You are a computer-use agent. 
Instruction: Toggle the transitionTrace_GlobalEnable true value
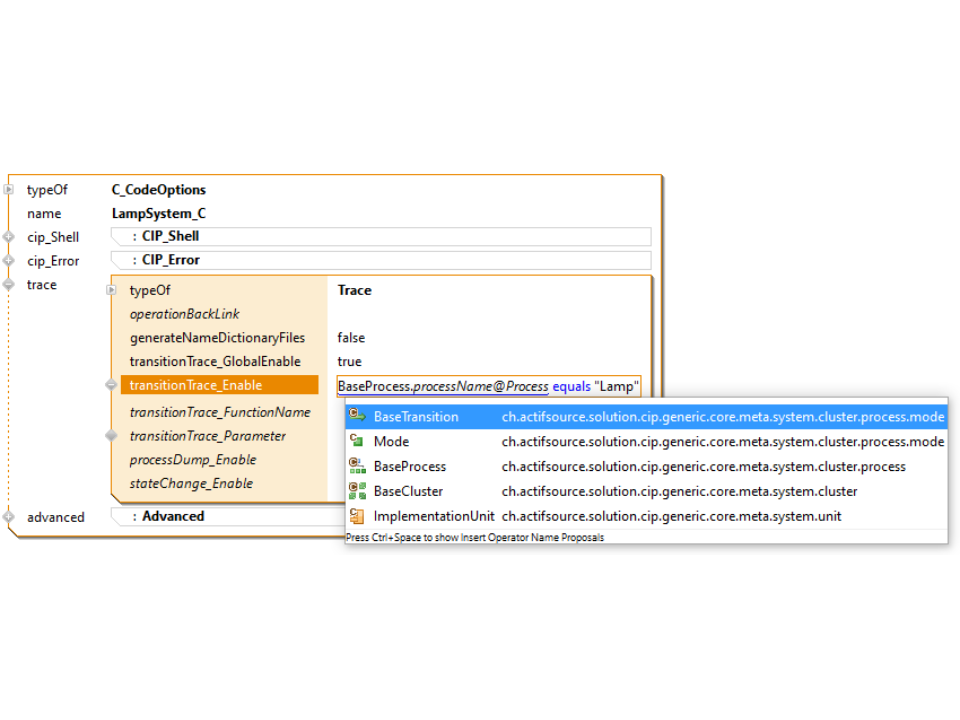click(349, 362)
